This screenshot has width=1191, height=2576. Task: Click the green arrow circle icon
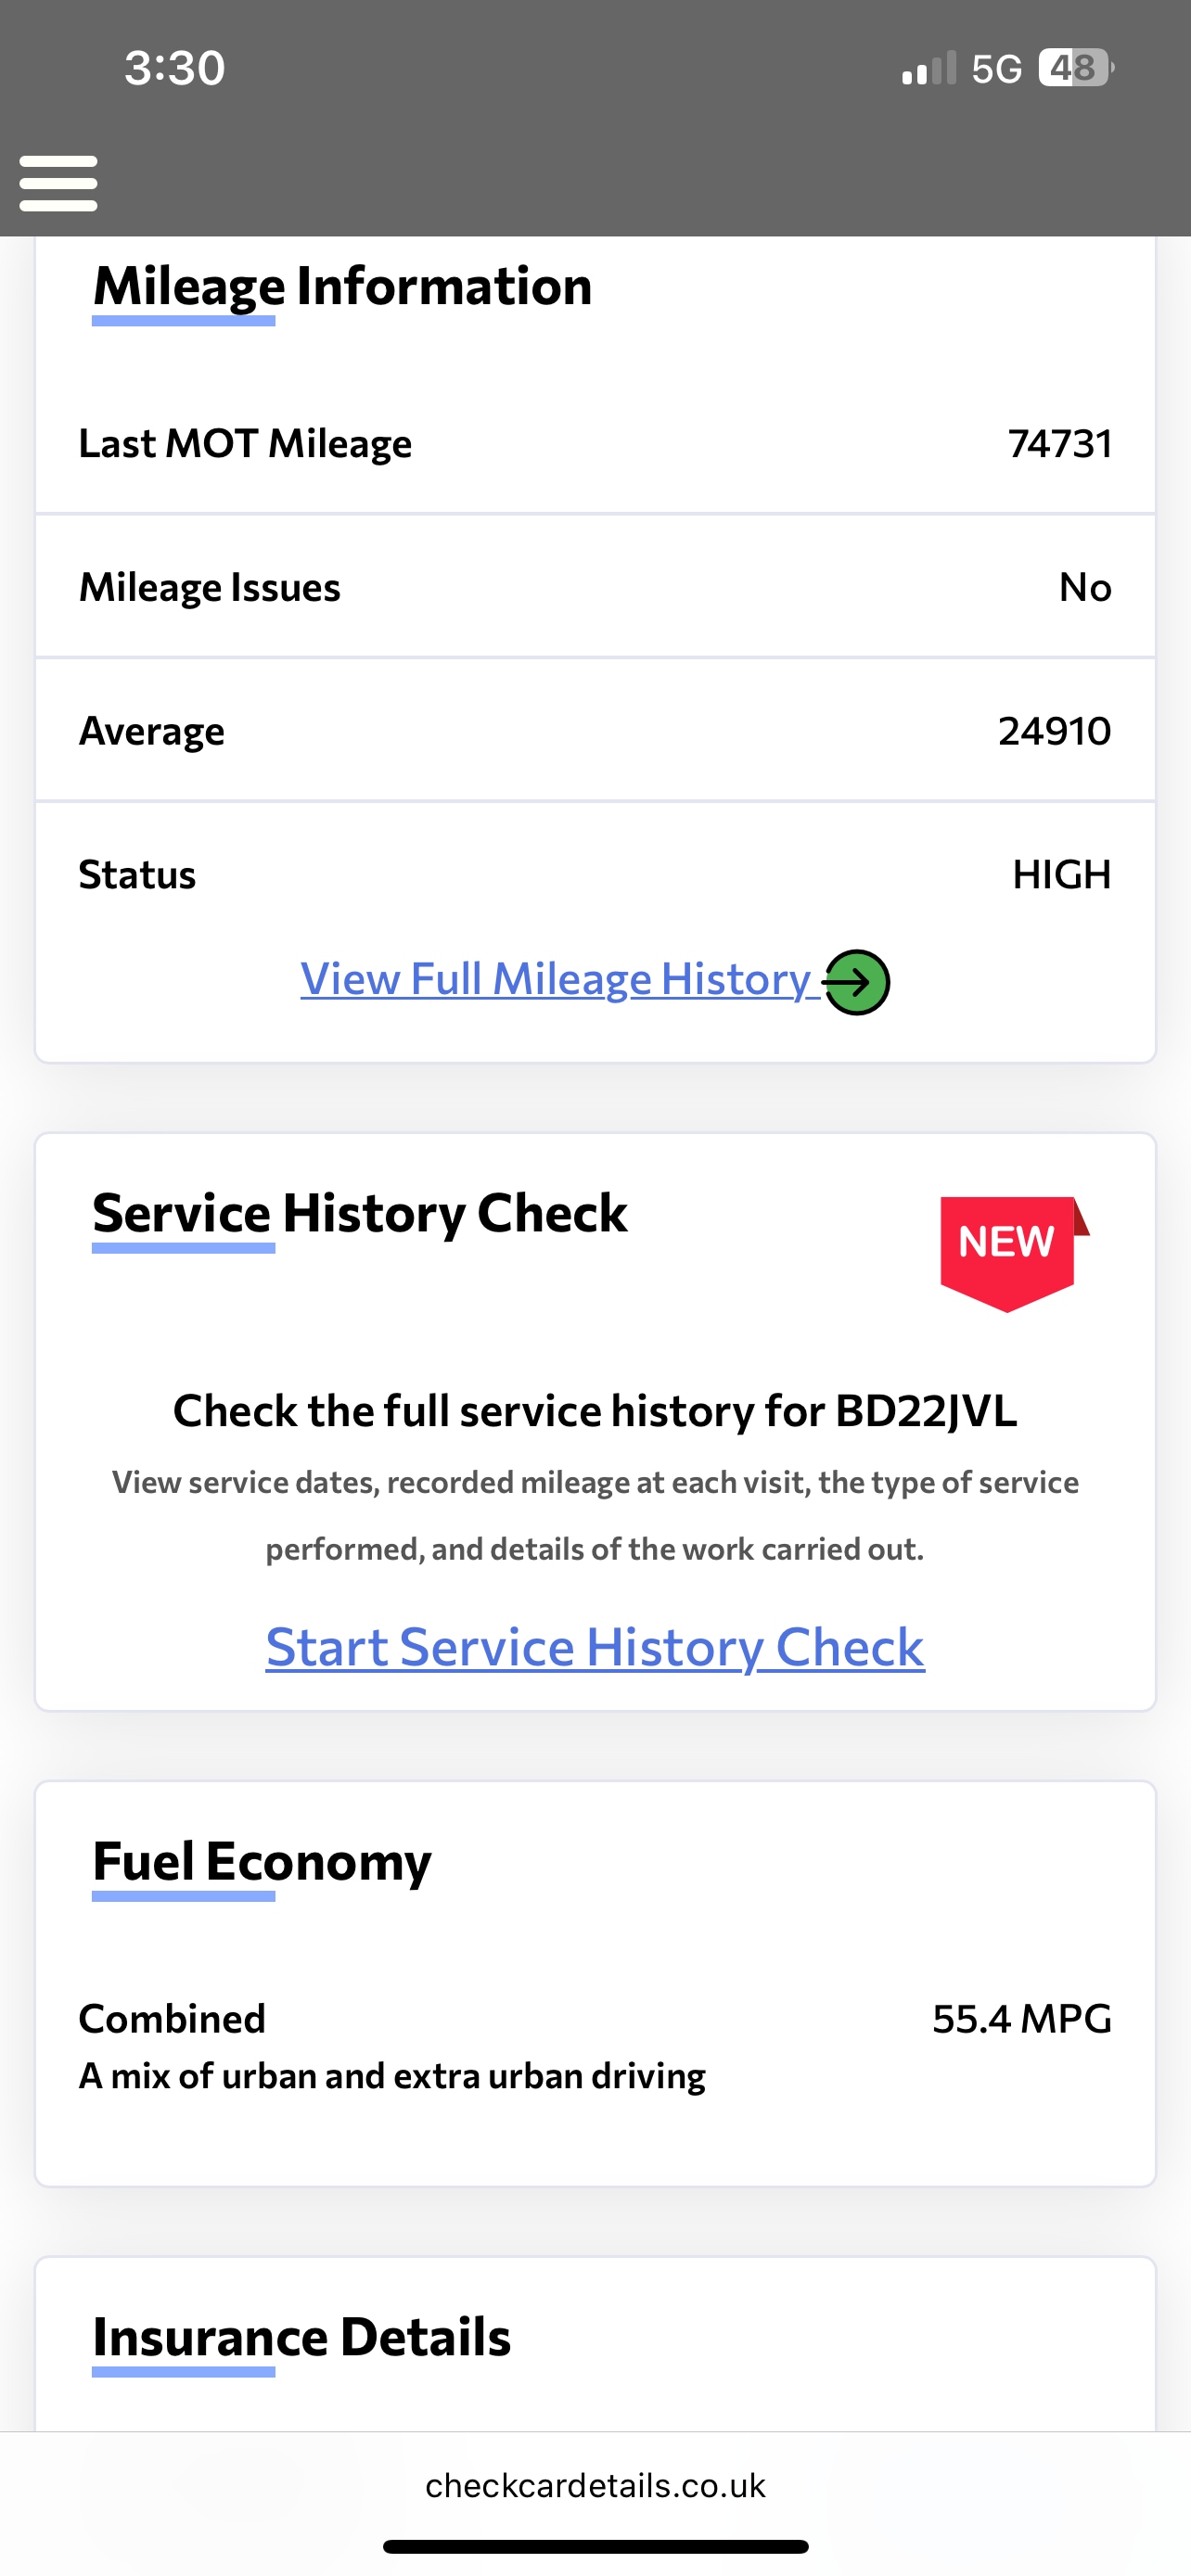pos(856,982)
